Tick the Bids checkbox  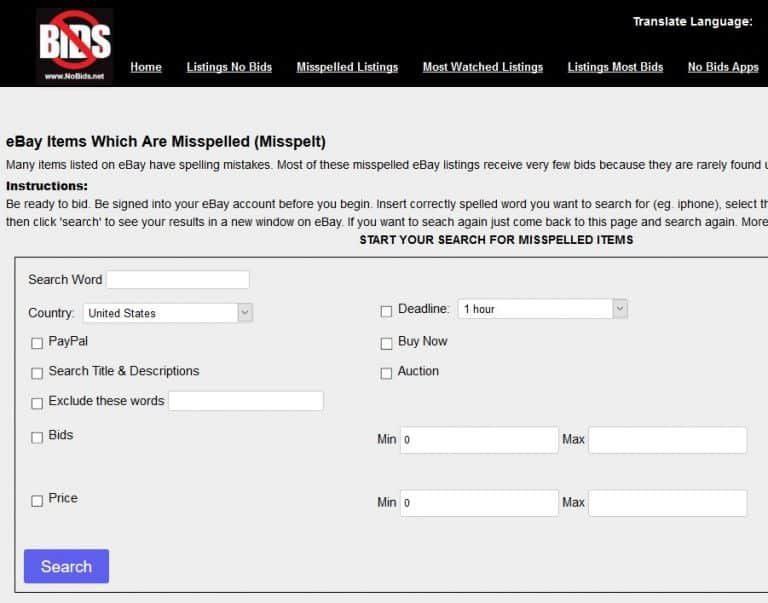(x=37, y=437)
